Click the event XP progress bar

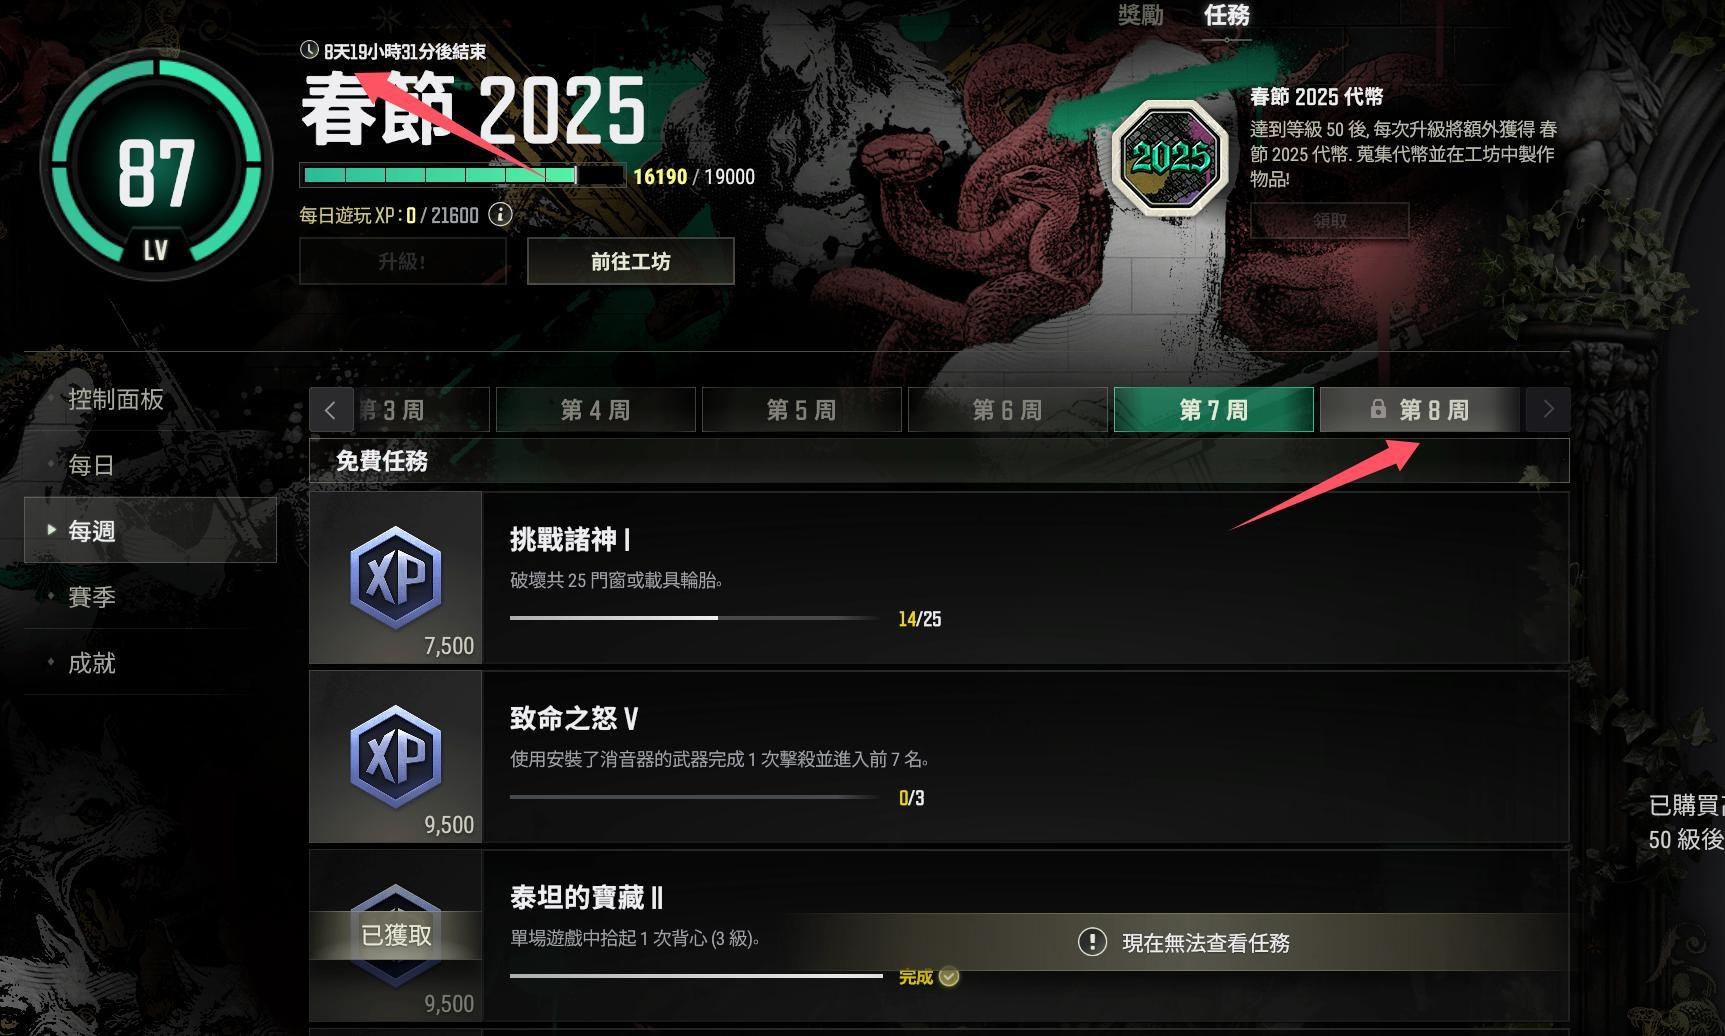463,176
